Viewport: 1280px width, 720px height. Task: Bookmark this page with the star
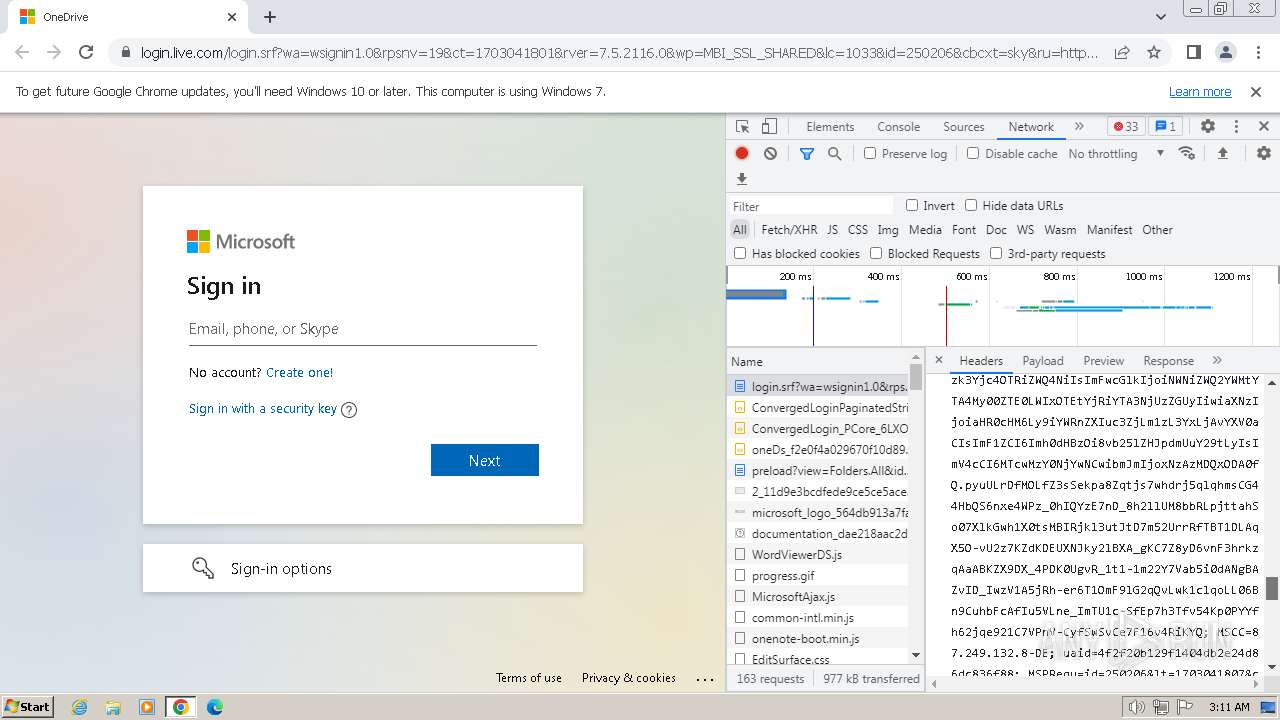point(1154,52)
